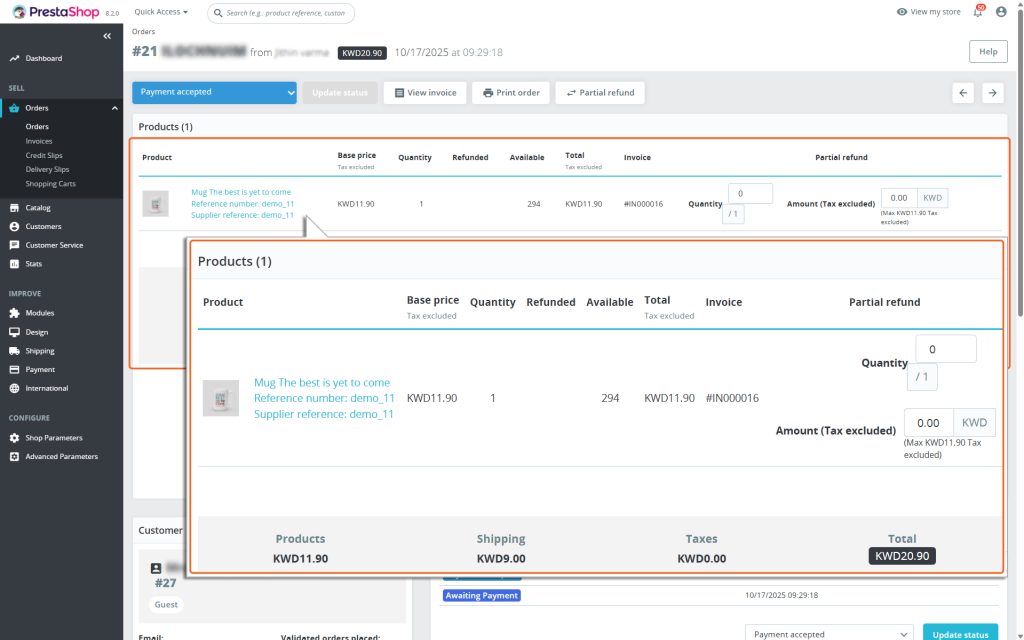
Task: Click the Print order button
Action: [x=511, y=92]
